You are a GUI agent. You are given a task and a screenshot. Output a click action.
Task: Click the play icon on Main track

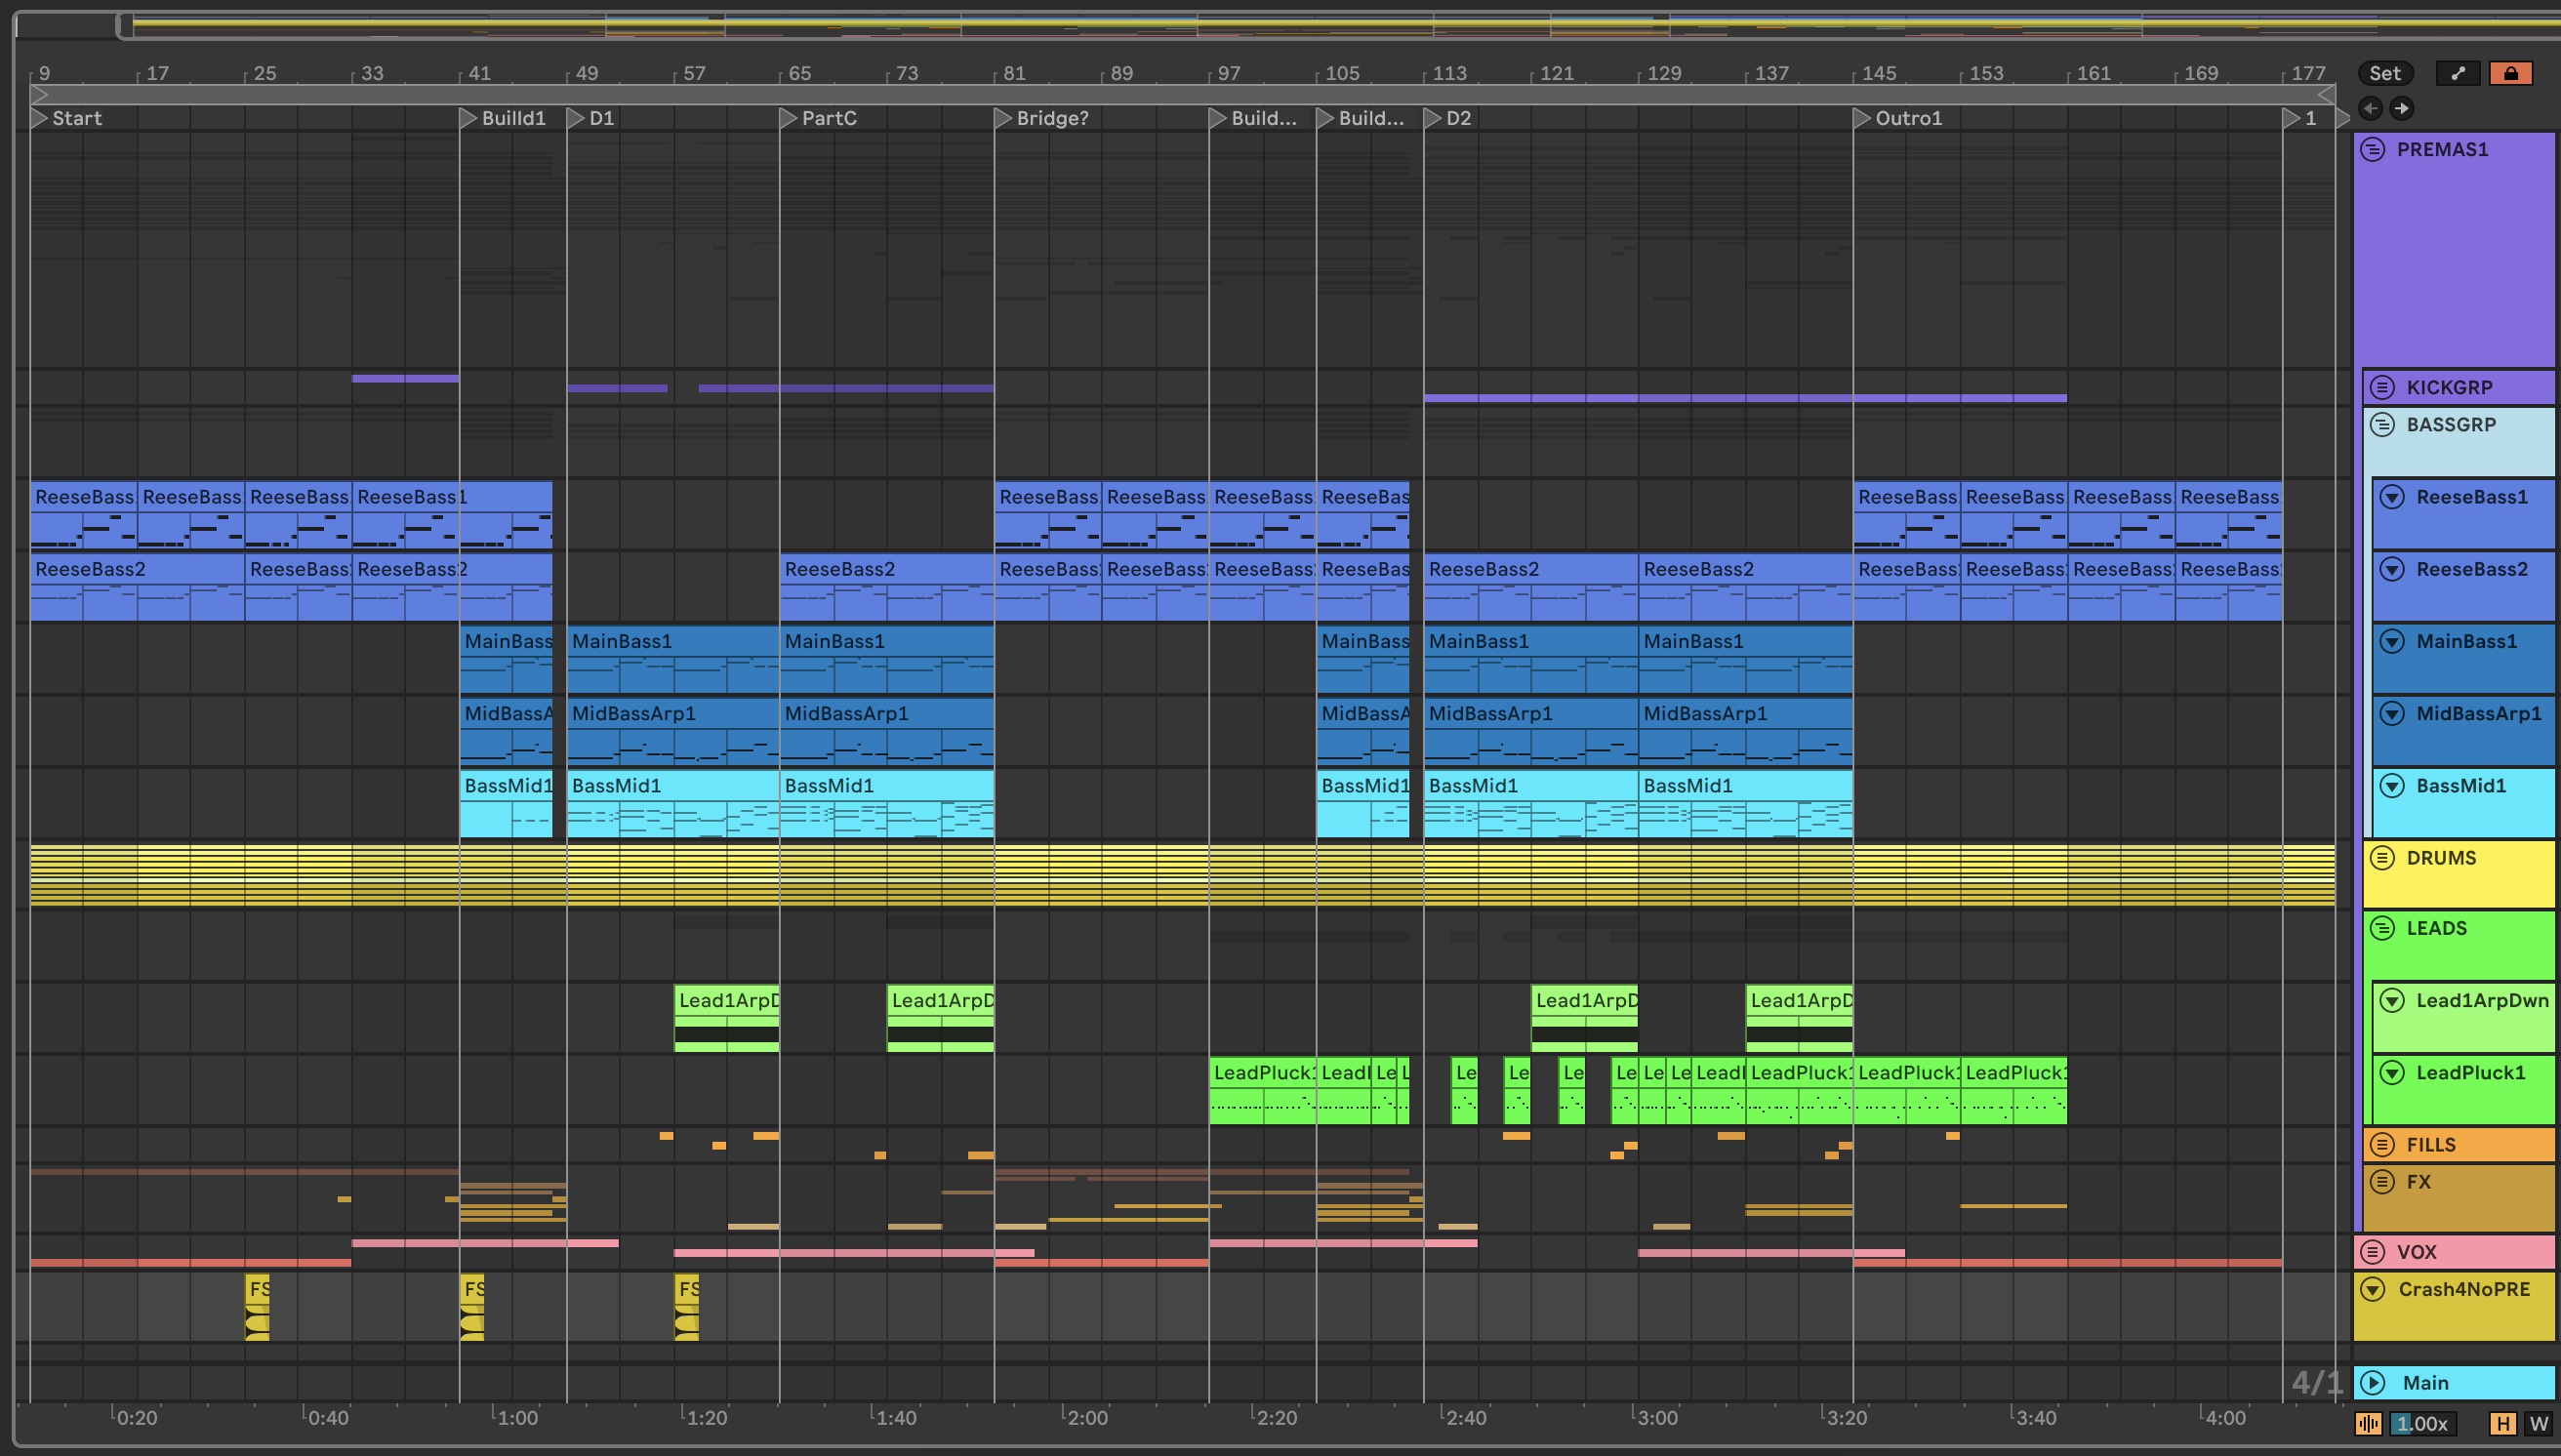(x=2372, y=1383)
